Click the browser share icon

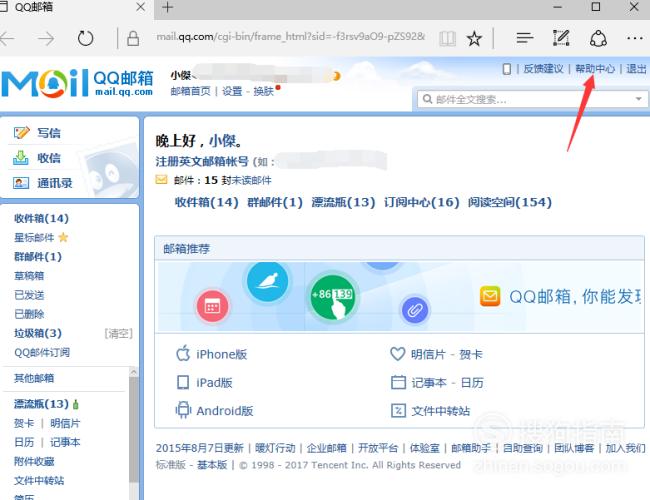(x=598, y=39)
